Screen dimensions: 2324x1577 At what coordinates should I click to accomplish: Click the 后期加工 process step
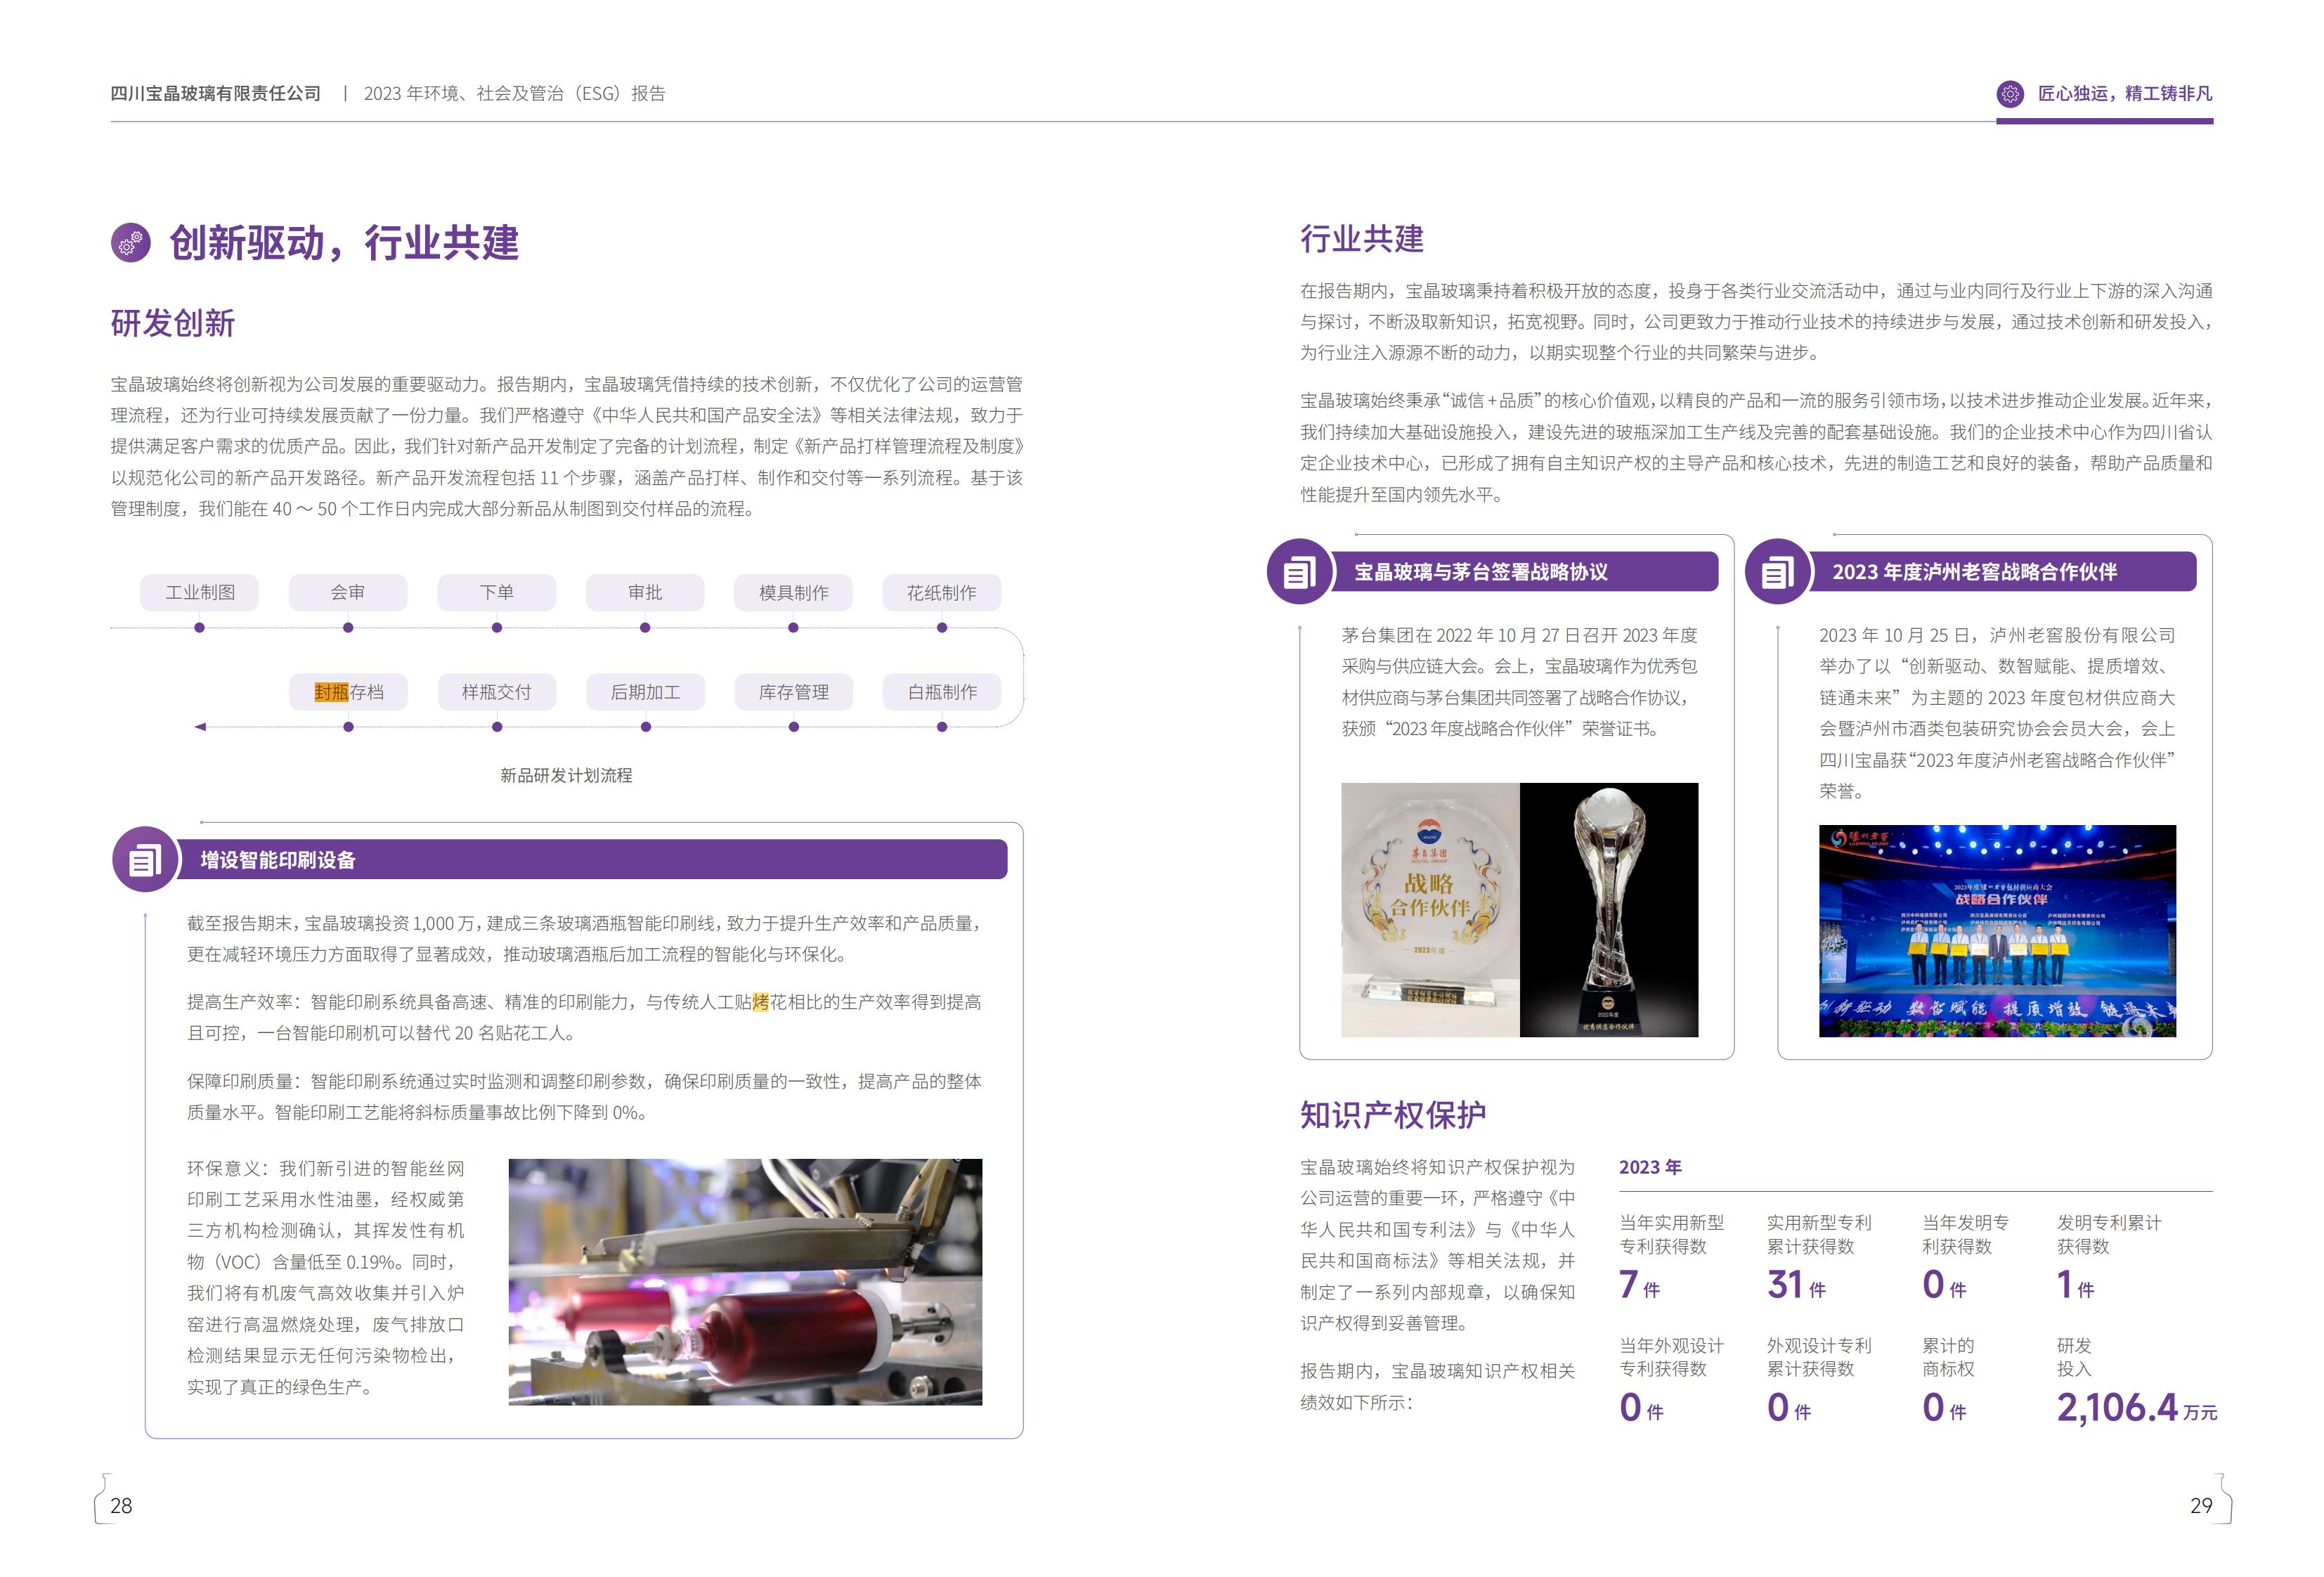point(645,692)
